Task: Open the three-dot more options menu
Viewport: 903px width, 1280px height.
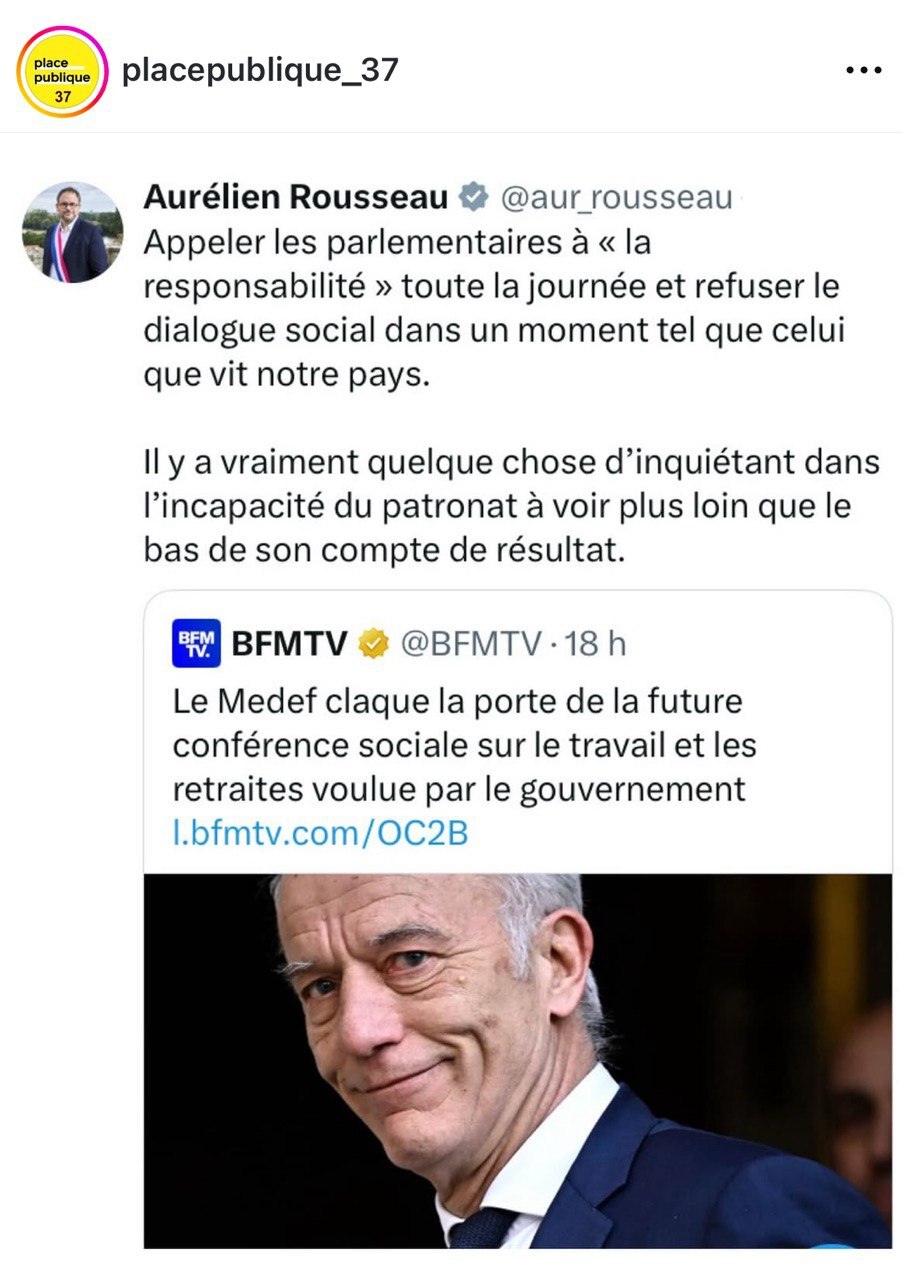Action: click(861, 70)
